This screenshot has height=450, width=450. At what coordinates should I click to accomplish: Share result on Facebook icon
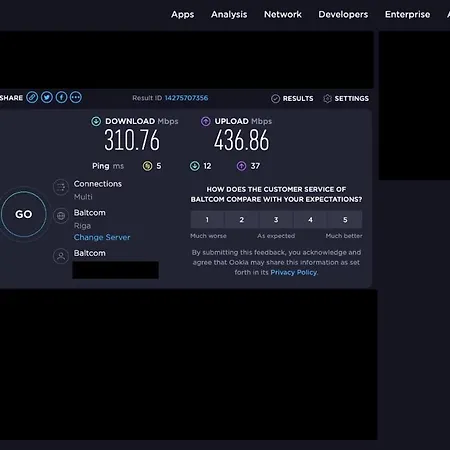tap(61, 97)
